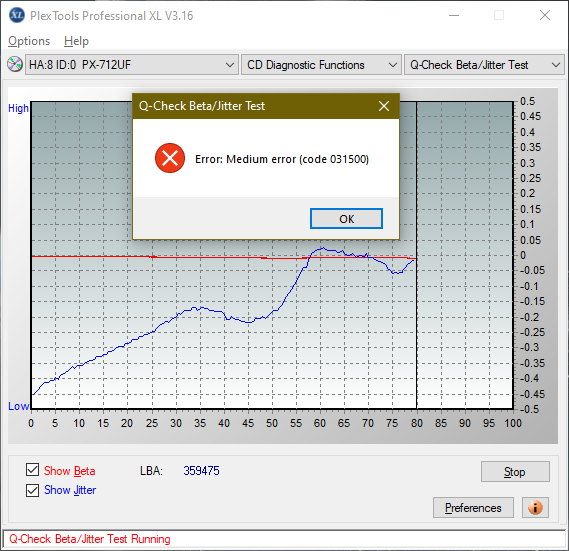Click the 'High' axis label
The image size is (569, 551).
[18, 108]
